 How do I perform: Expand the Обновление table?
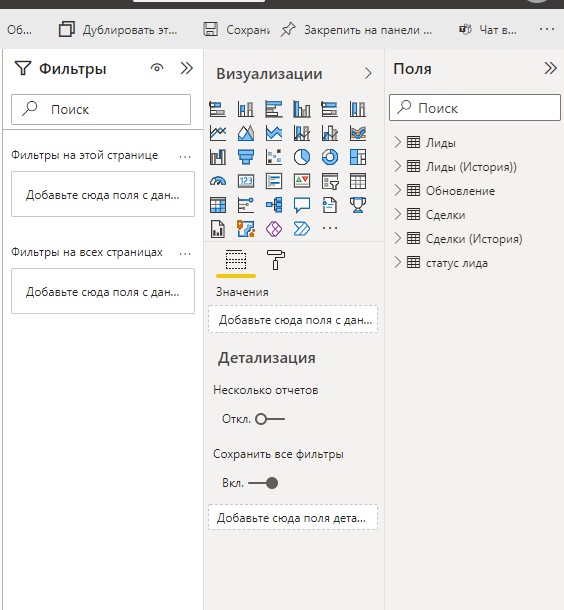tap(398, 190)
